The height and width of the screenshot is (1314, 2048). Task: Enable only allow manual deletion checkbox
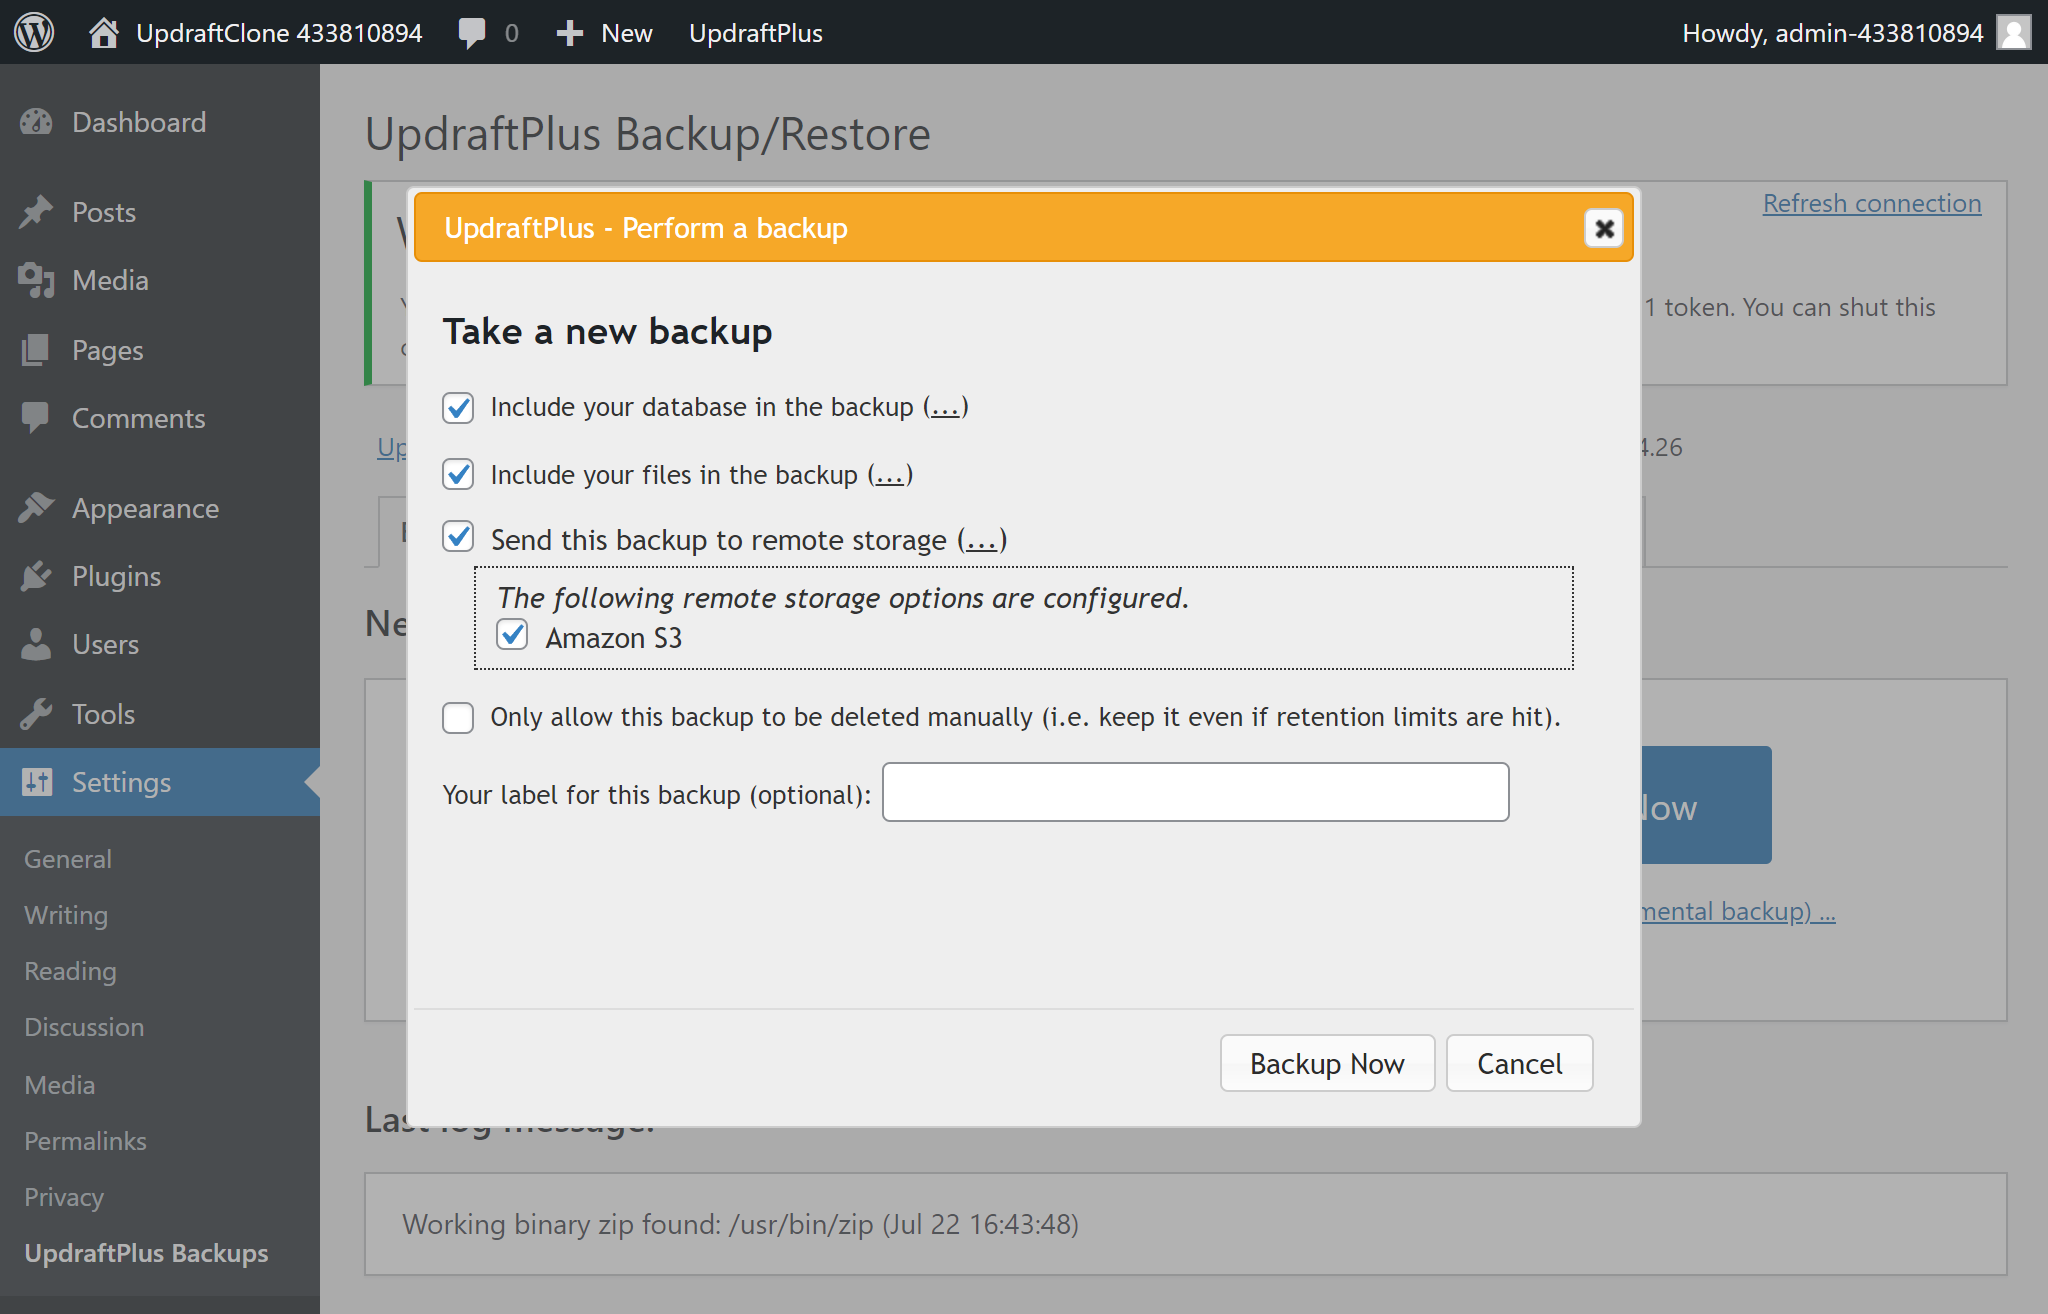pyautogui.click(x=458, y=717)
